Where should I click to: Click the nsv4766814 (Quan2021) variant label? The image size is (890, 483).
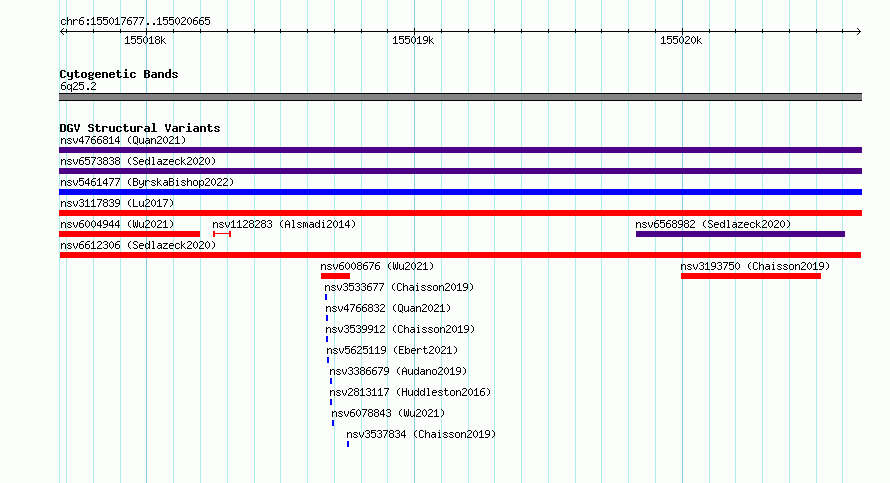click(123, 140)
